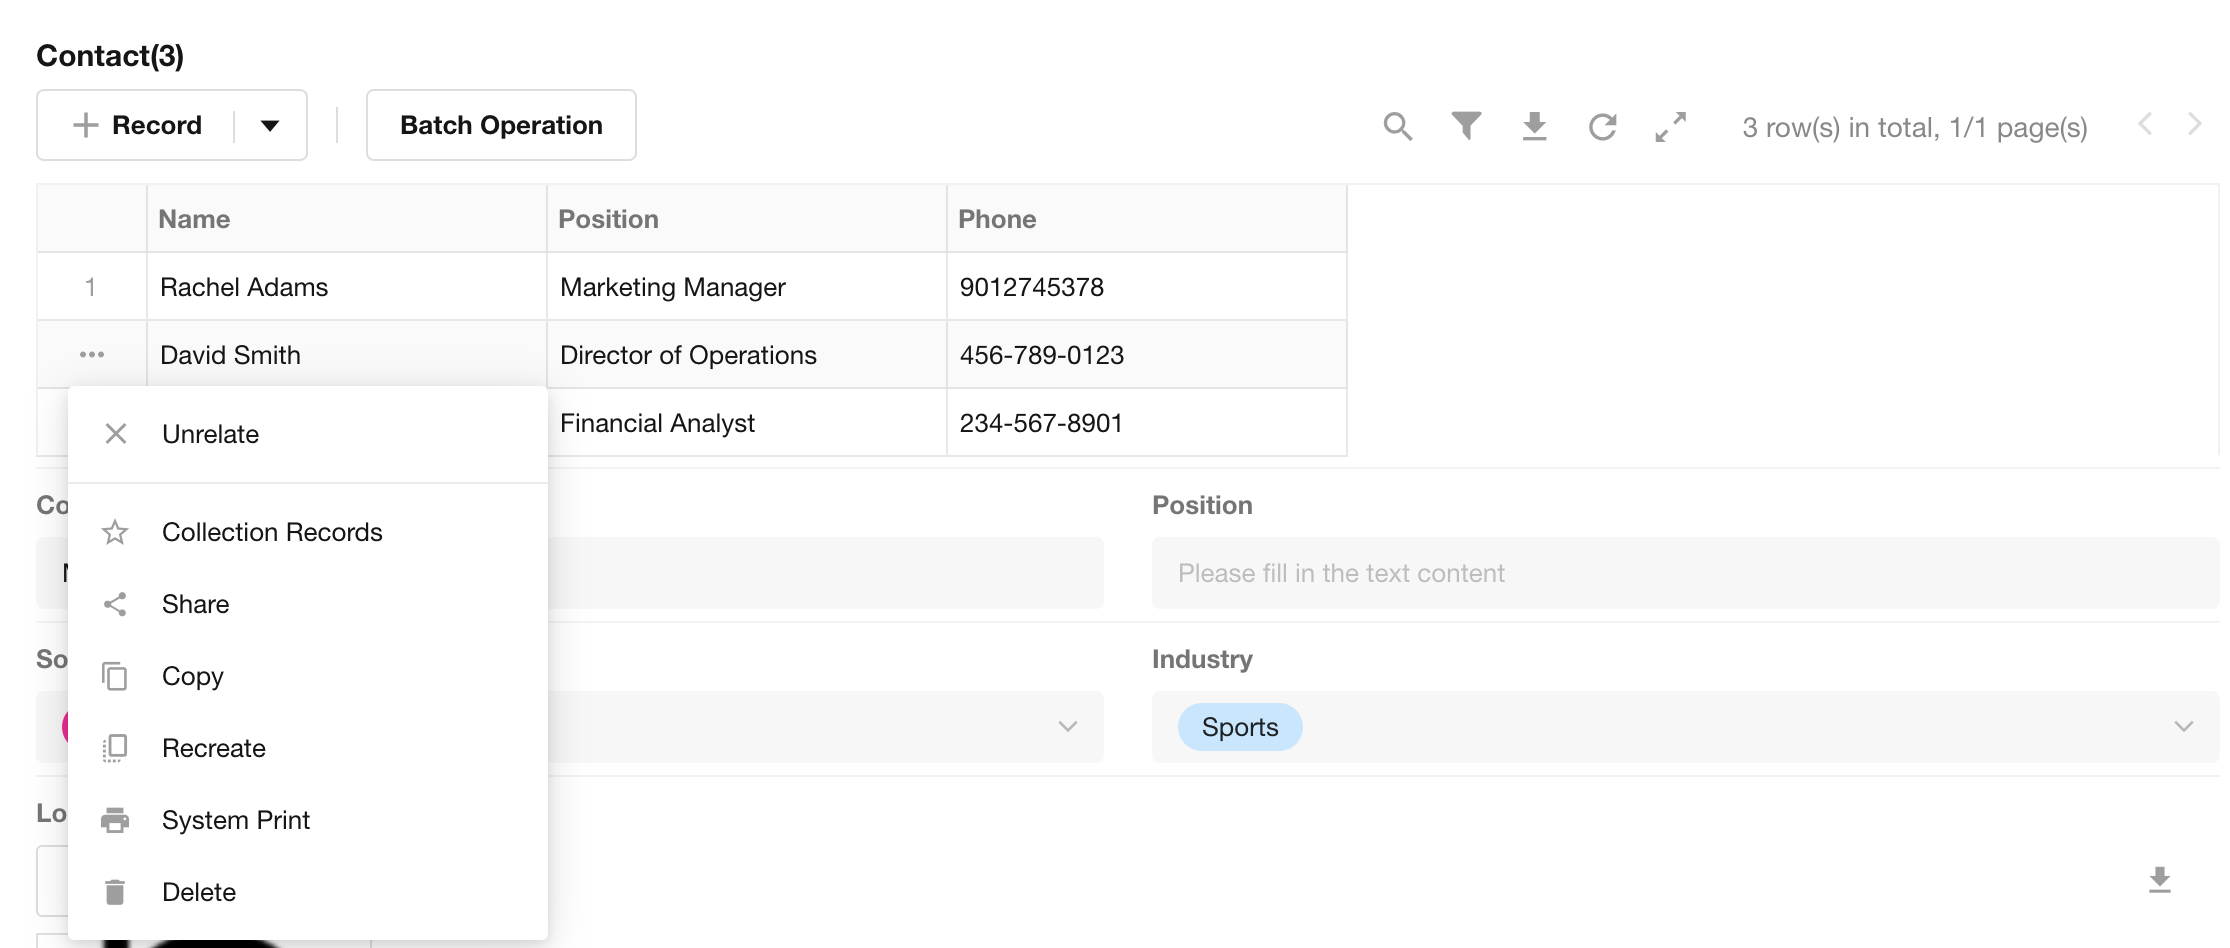Expand the Industry dropdown showing Sports
The height and width of the screenshot is (948, 2230).
point(2183,727)
